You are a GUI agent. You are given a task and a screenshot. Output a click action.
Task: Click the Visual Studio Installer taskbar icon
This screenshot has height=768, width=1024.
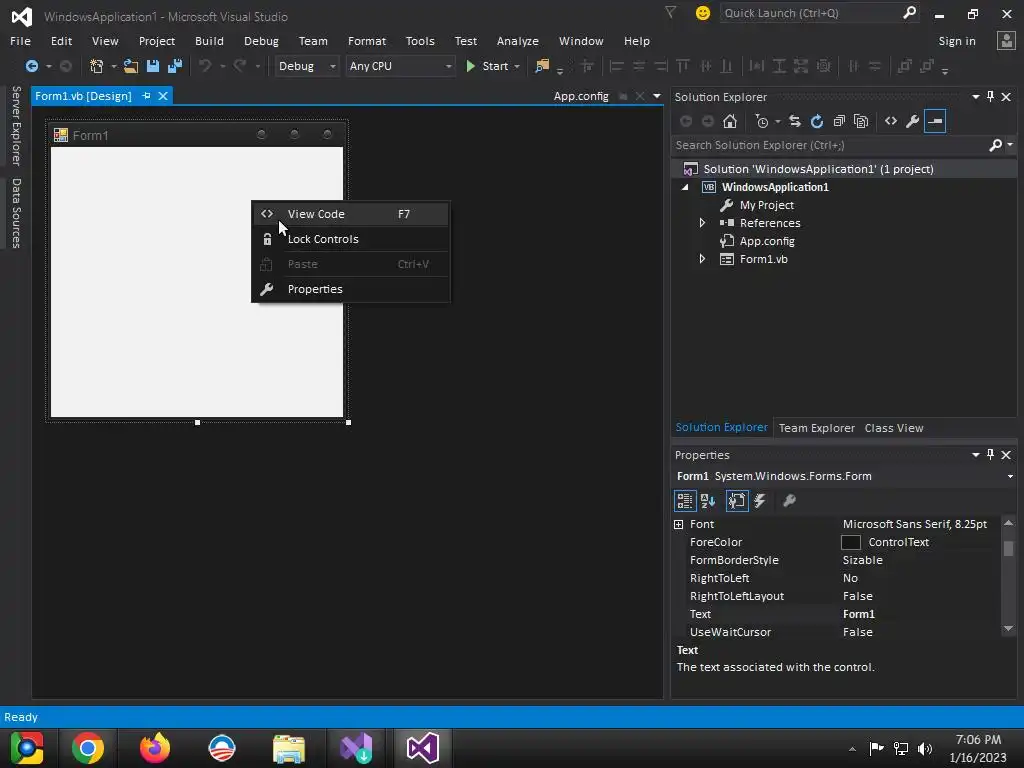(x=356, y=748)
